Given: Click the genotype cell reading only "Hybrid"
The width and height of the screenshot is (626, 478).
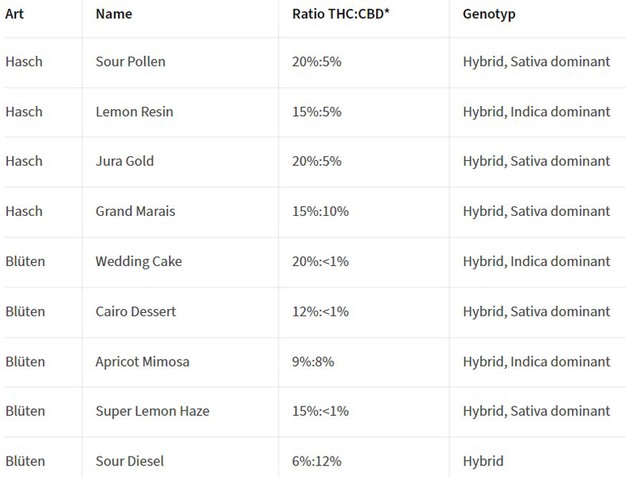Looking at the screenshot, I should point(483,462).
